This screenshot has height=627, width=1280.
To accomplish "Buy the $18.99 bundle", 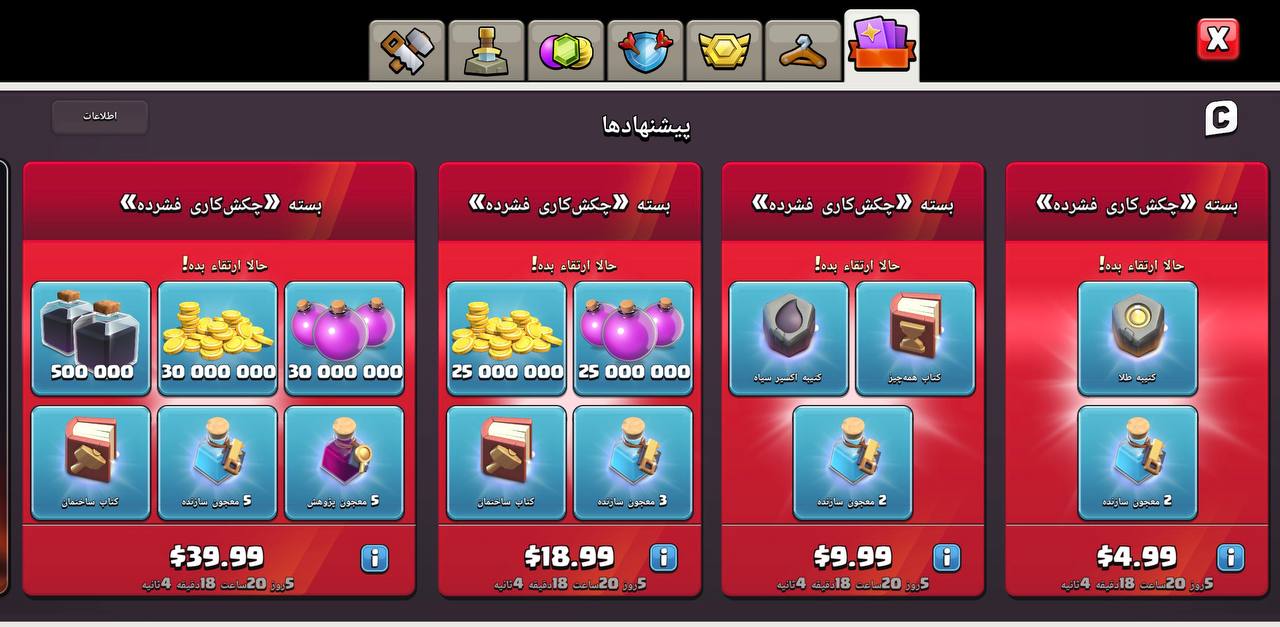I will (569, 556).
